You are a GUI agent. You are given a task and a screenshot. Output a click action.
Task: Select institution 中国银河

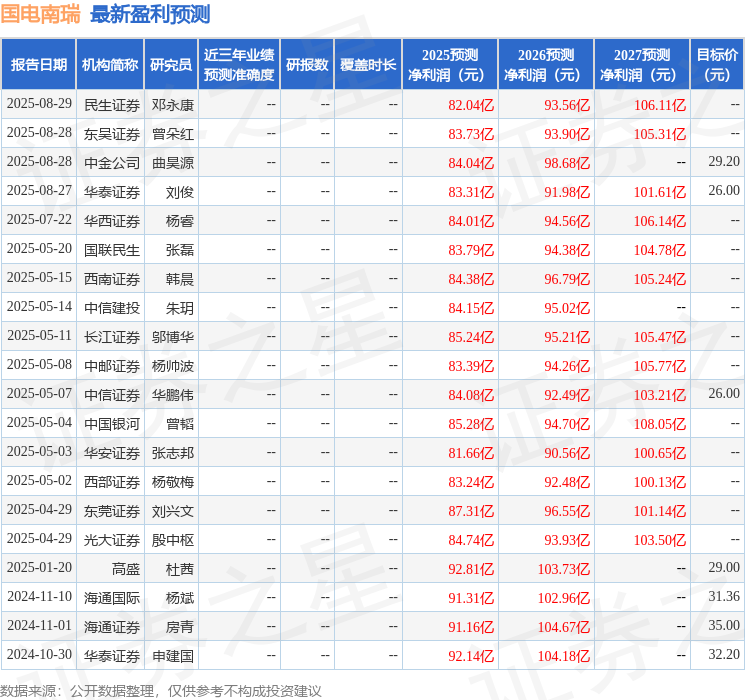click(112, 424)
